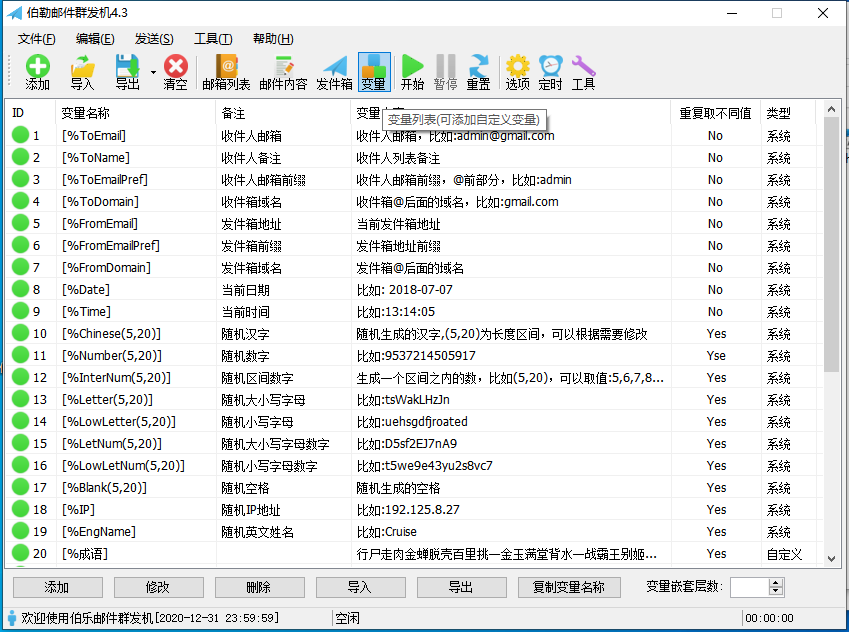Open the 工具(T) menu
849x632 pixels.
pos(213,39)
